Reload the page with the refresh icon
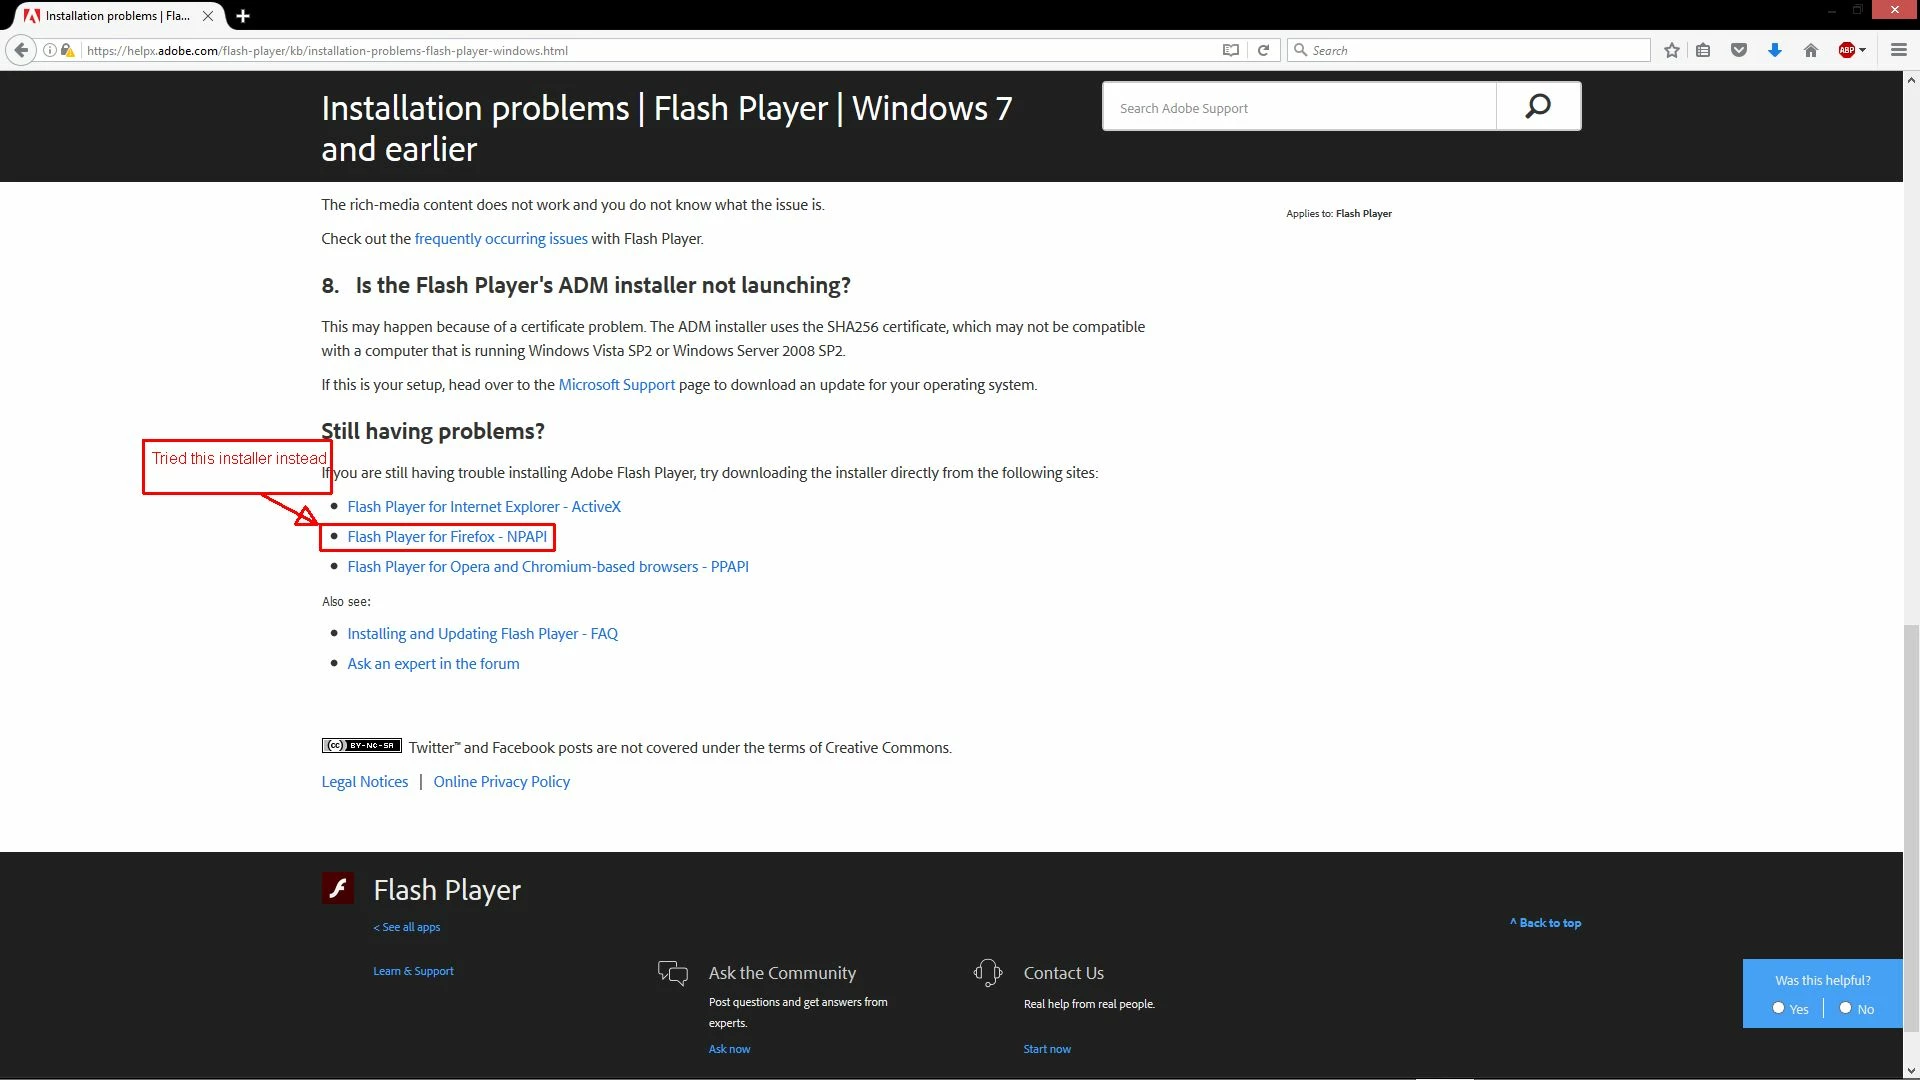 pyautogui.click(x=1263, y=50)
